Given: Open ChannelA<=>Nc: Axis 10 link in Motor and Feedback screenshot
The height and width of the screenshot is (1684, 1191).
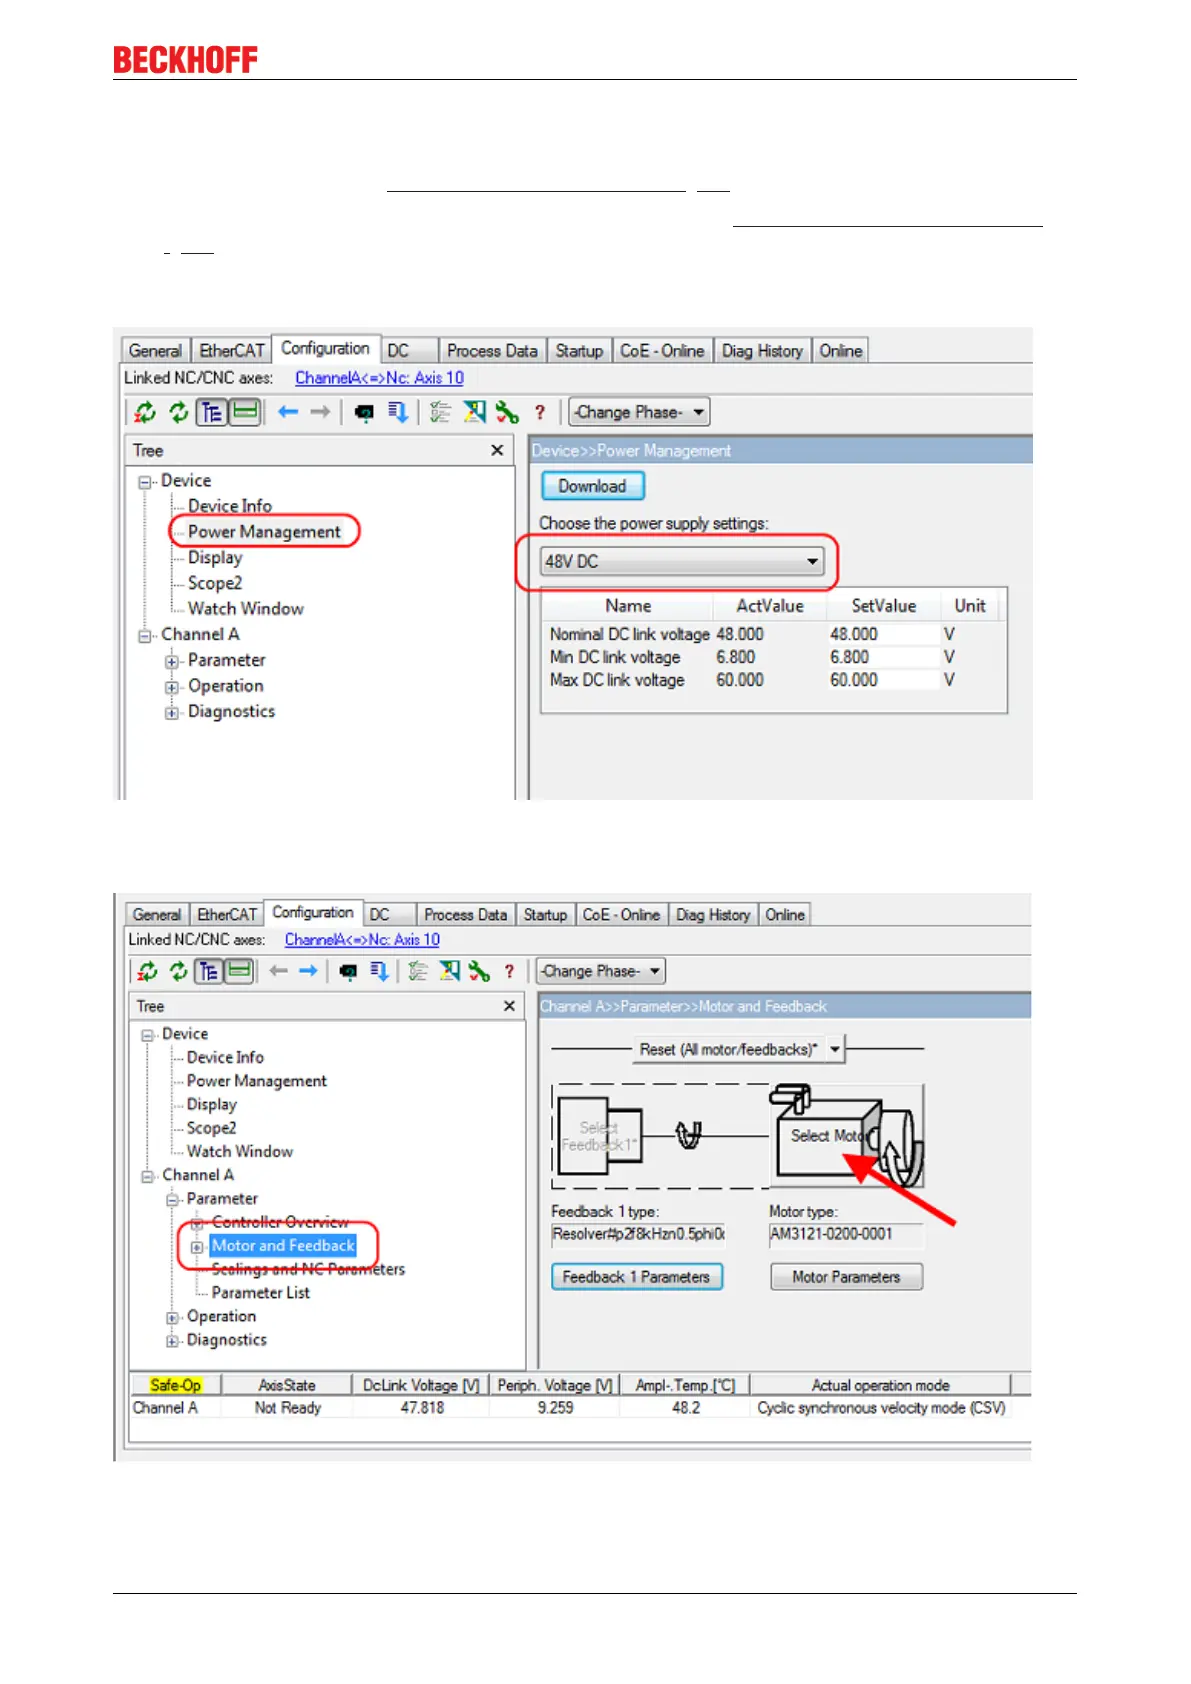Looking at the screenshot, I should click(362, 940).
